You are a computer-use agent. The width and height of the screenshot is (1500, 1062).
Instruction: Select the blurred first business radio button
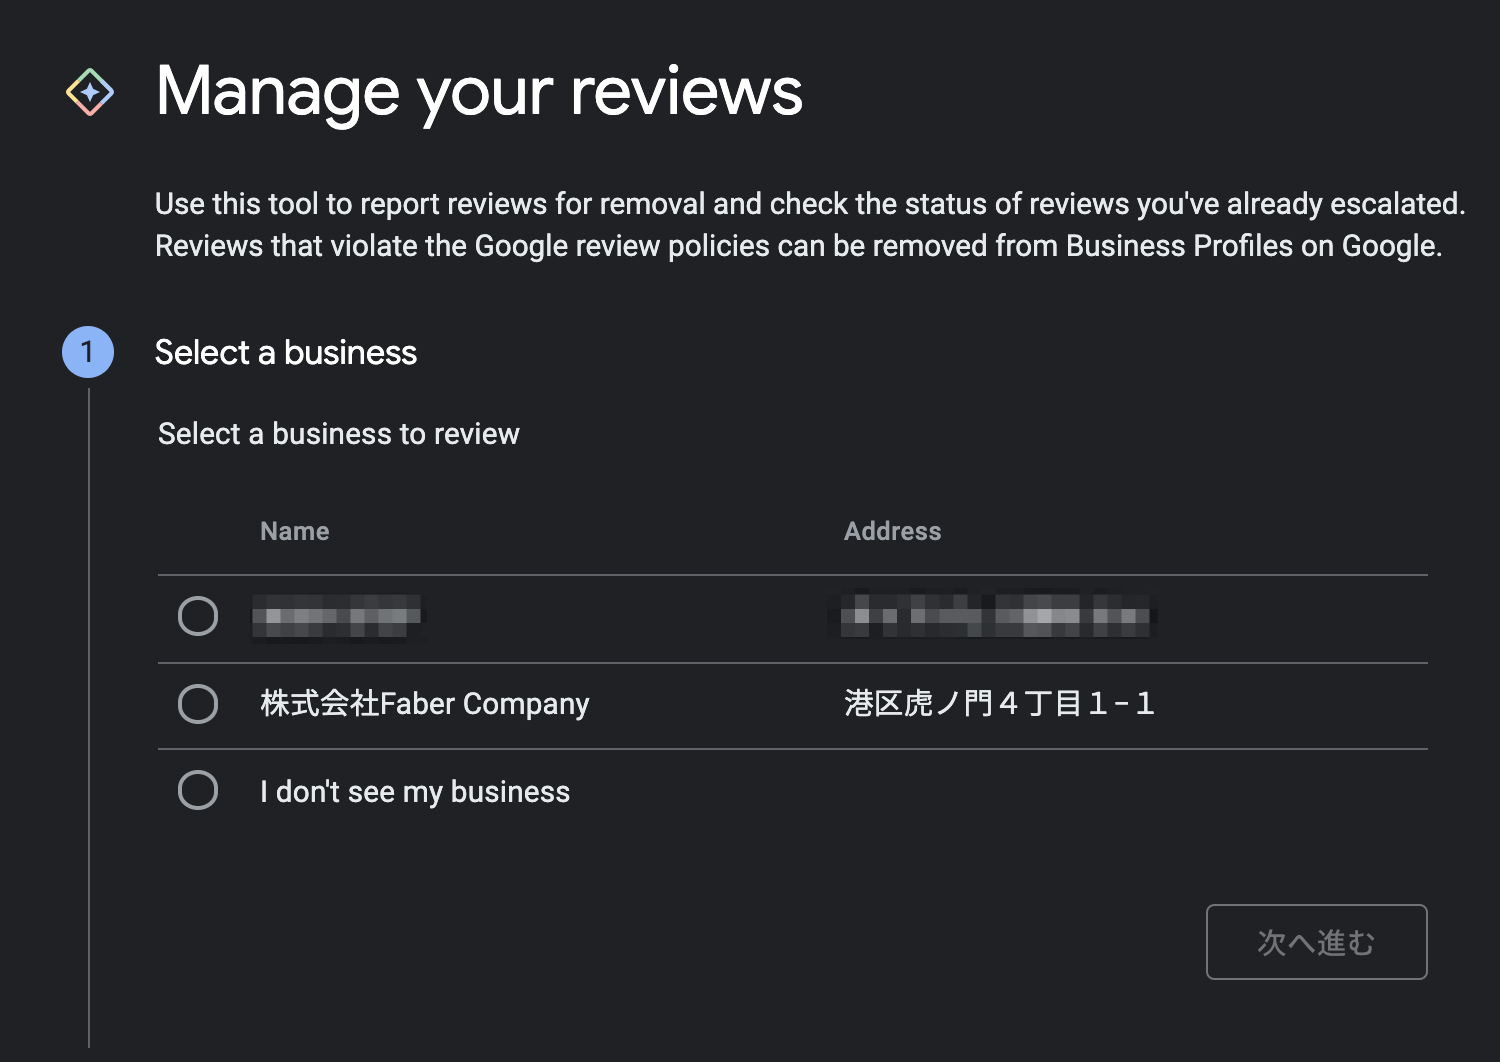point(198,616)
